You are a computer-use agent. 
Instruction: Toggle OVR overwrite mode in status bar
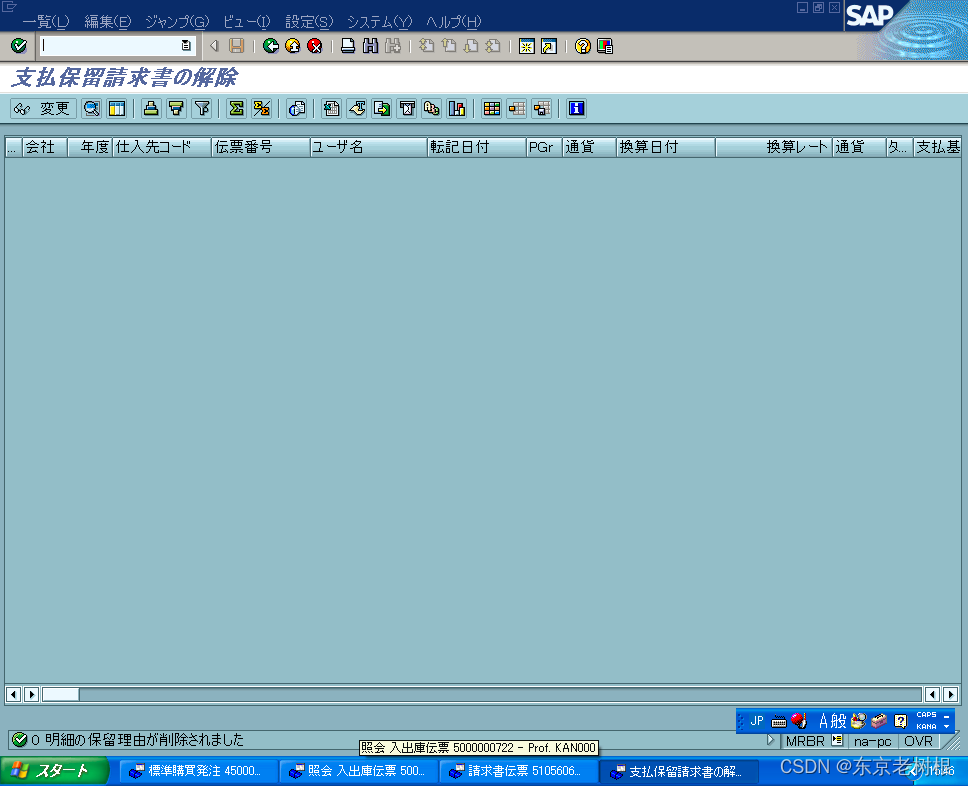point(919,741)
